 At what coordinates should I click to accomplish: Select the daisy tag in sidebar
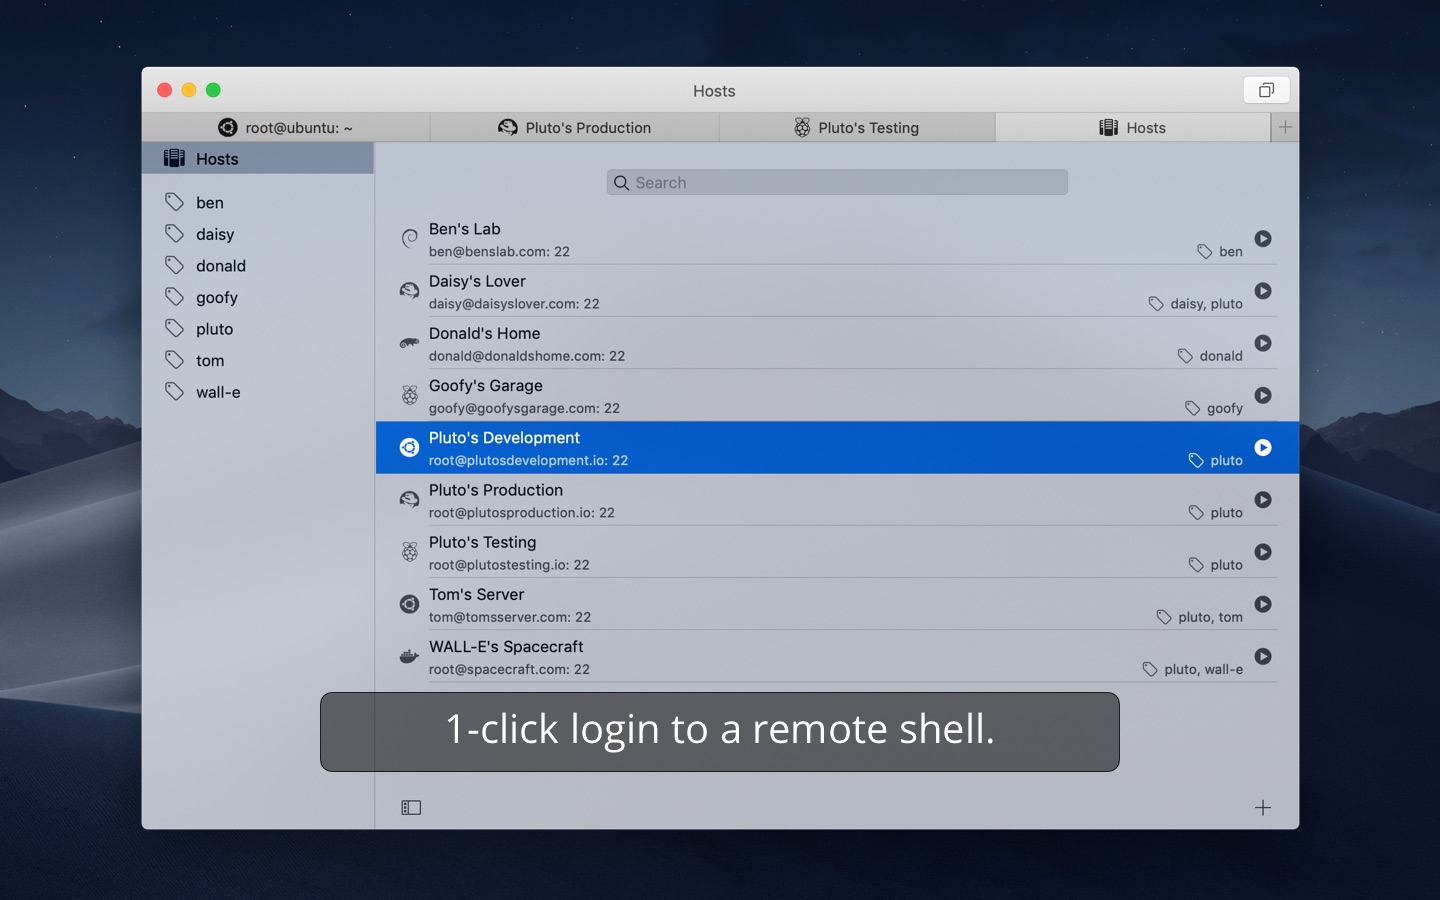click(214, 234)
